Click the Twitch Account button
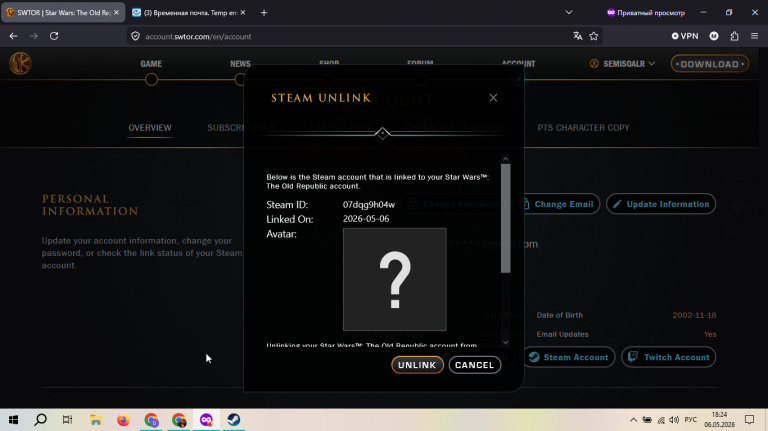Viewport: 768px width, 431px height. 669,358
